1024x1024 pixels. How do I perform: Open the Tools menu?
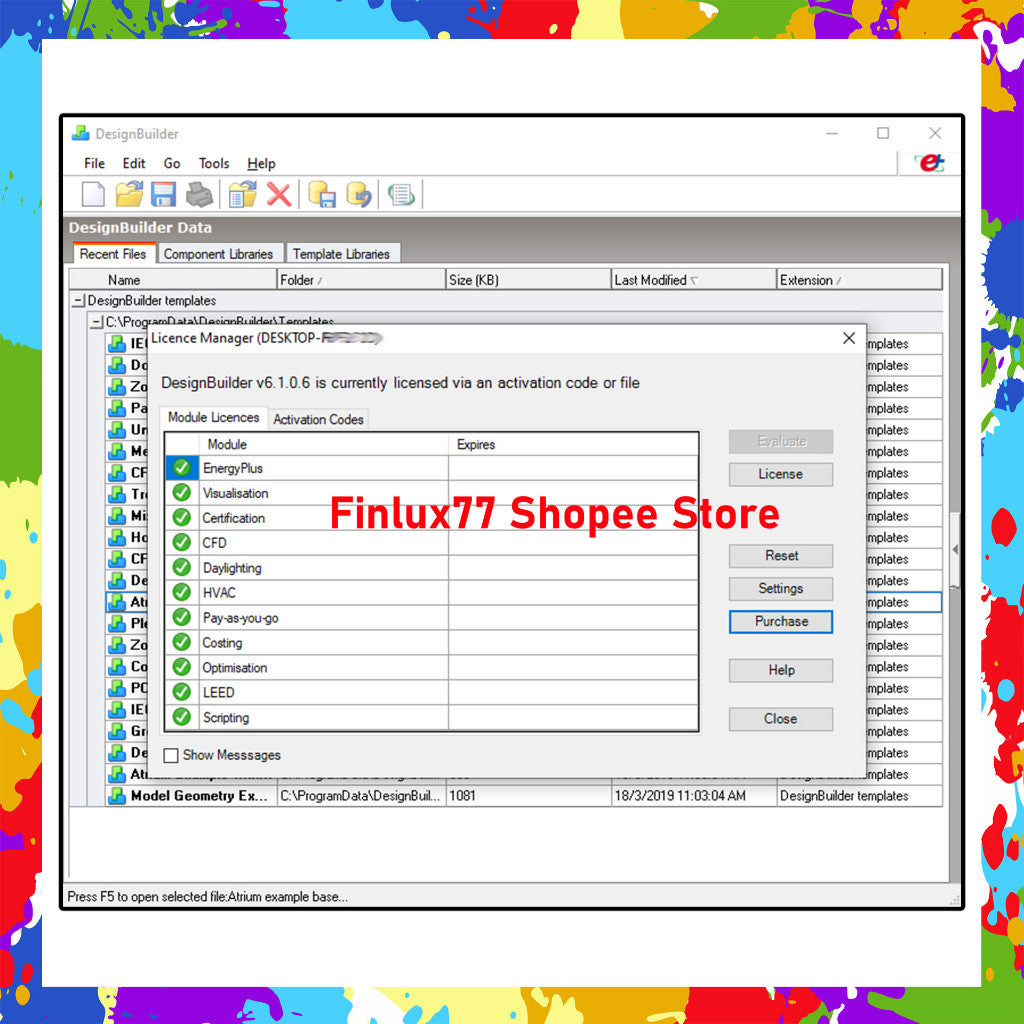[213, 163]
